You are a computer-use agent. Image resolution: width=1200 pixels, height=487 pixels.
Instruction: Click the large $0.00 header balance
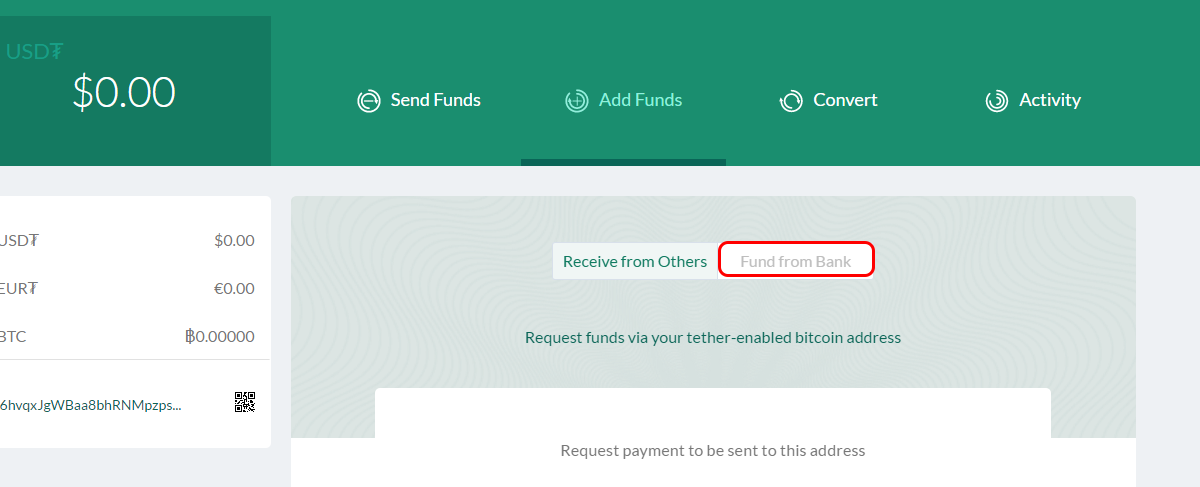[x=124, y=93]
